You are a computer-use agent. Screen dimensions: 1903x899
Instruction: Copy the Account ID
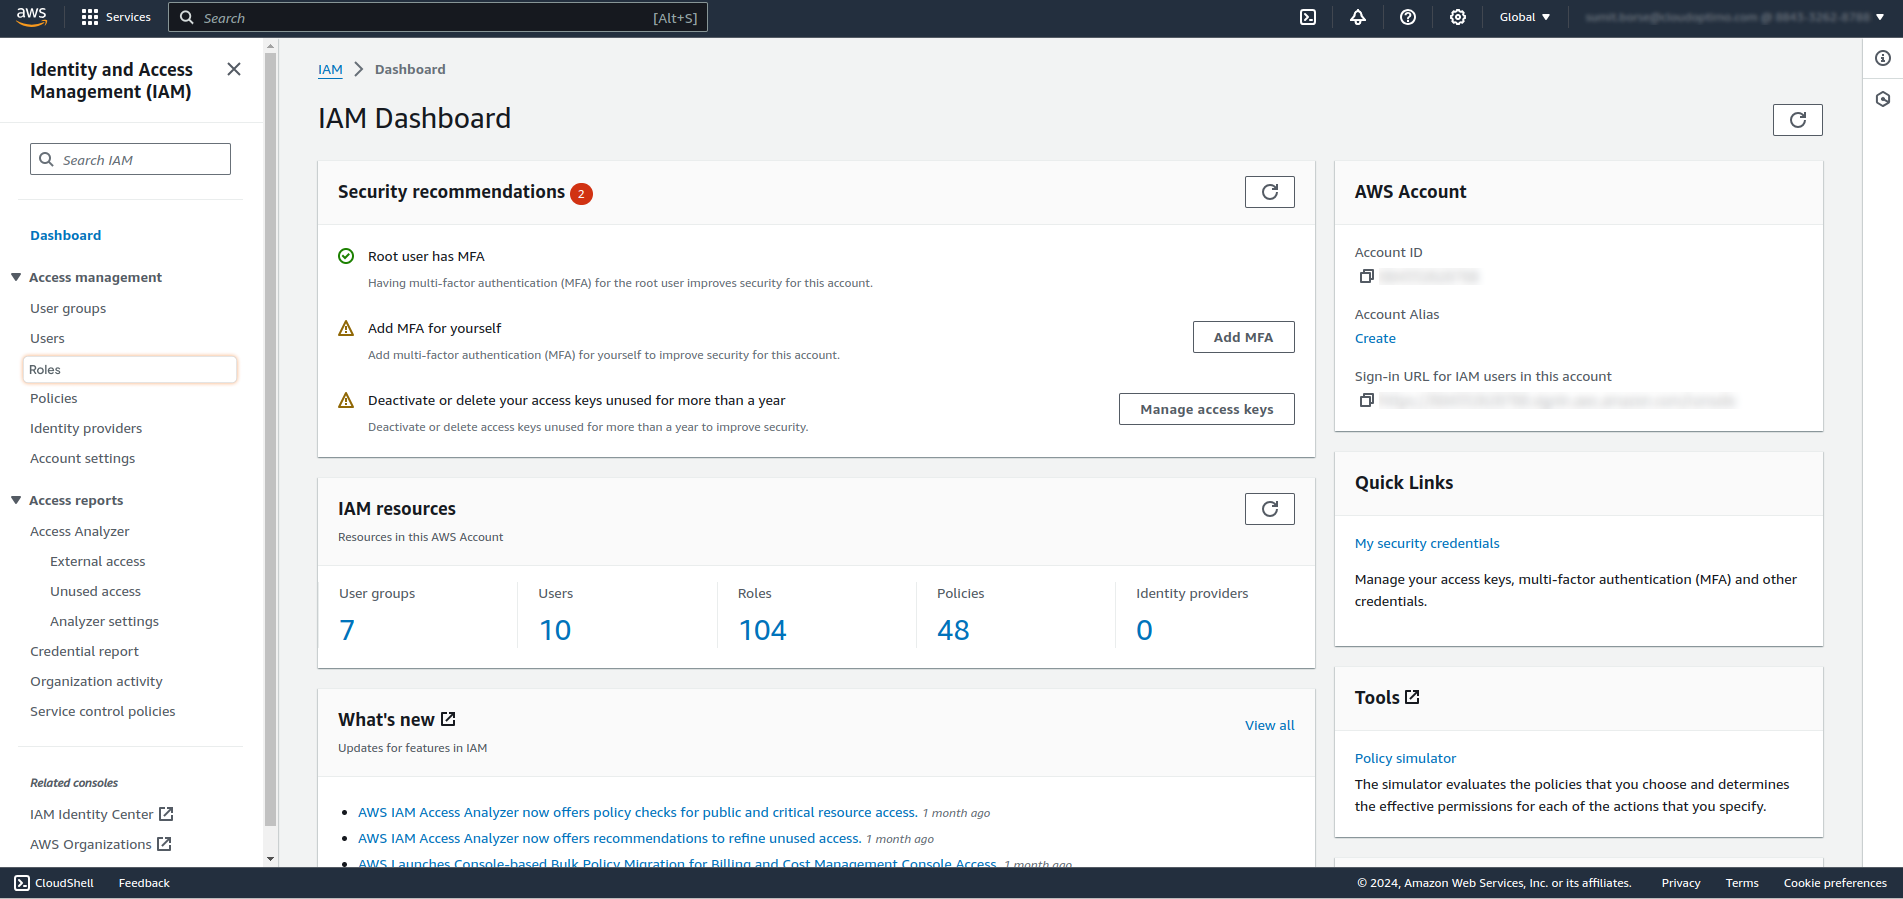pos(1366,276)
